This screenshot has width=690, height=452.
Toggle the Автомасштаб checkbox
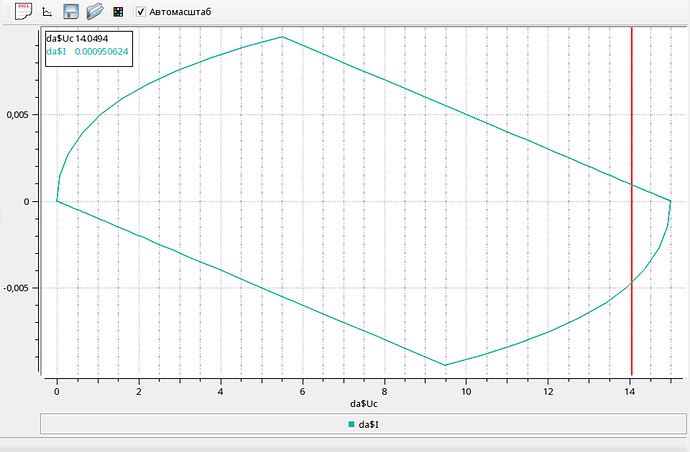coord(140,12)
